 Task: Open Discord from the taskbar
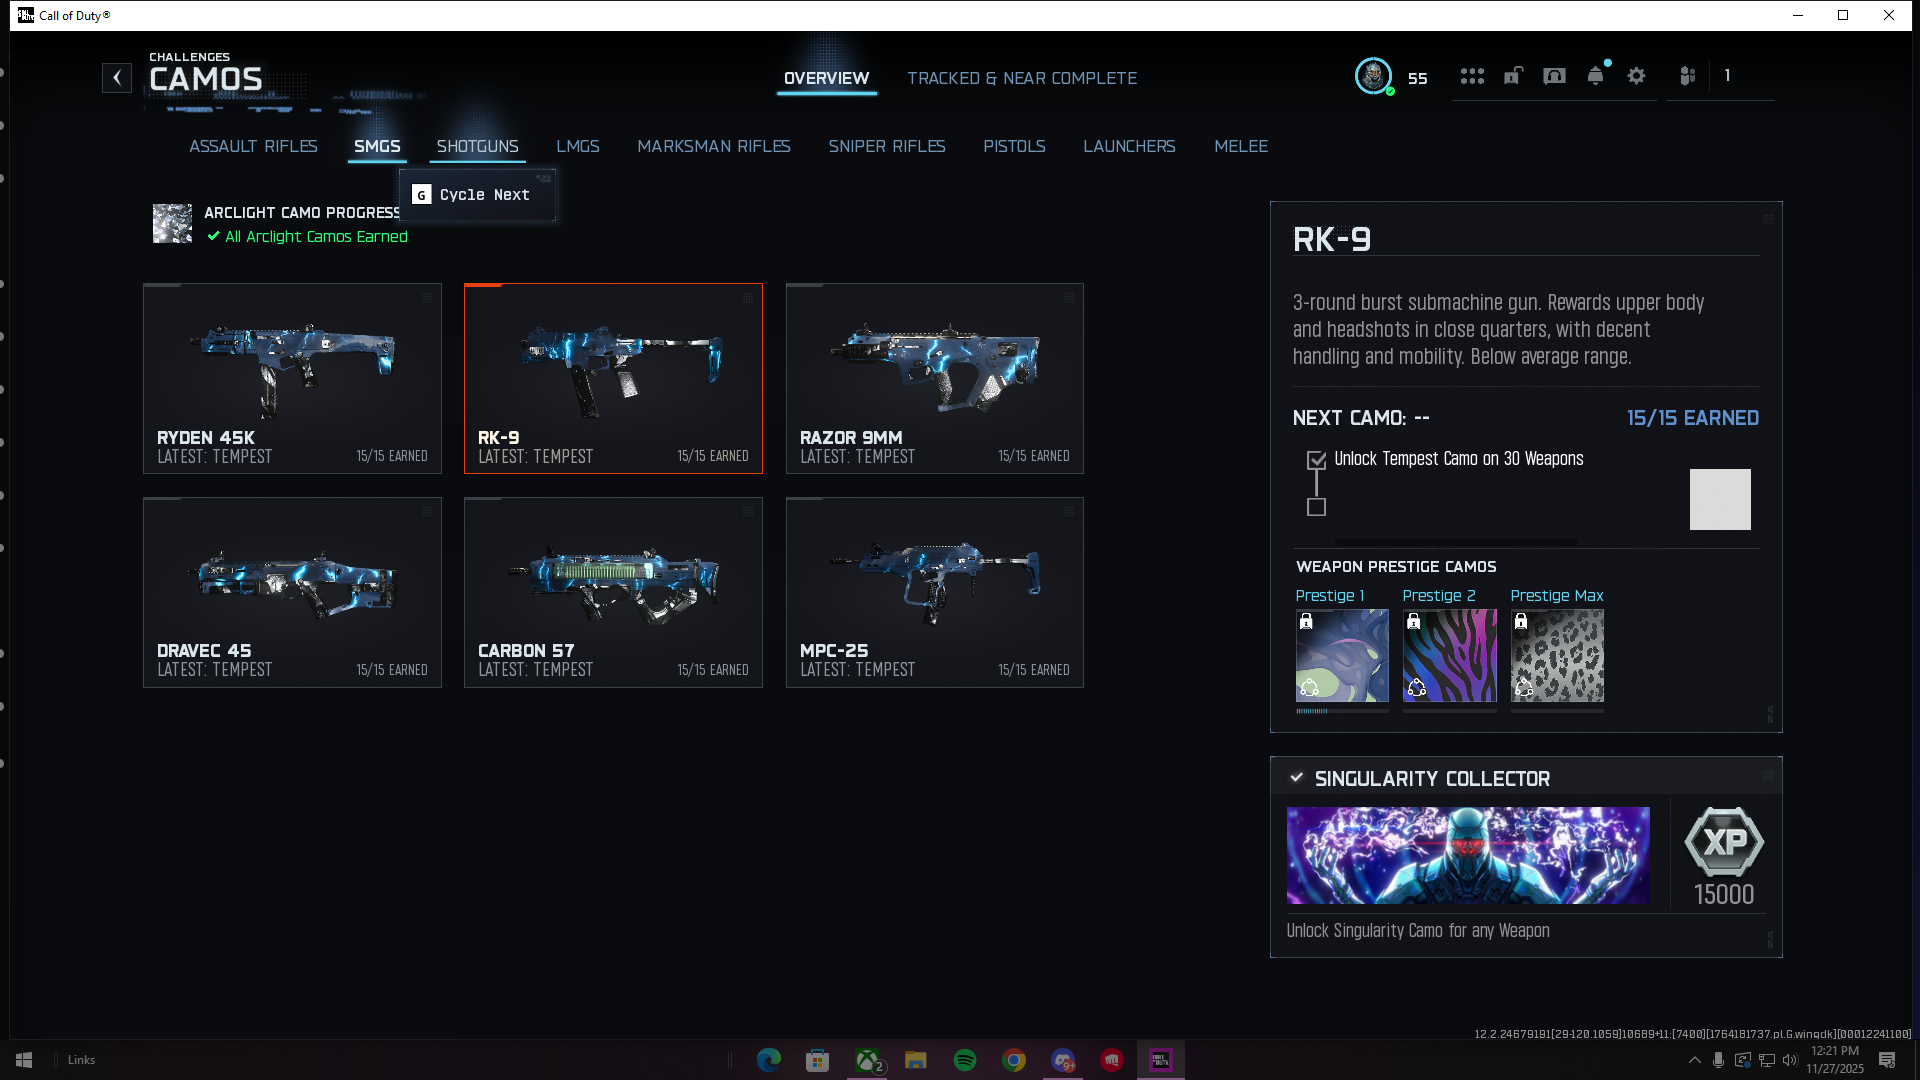pyautogui.click(x=1063, y=1060)
